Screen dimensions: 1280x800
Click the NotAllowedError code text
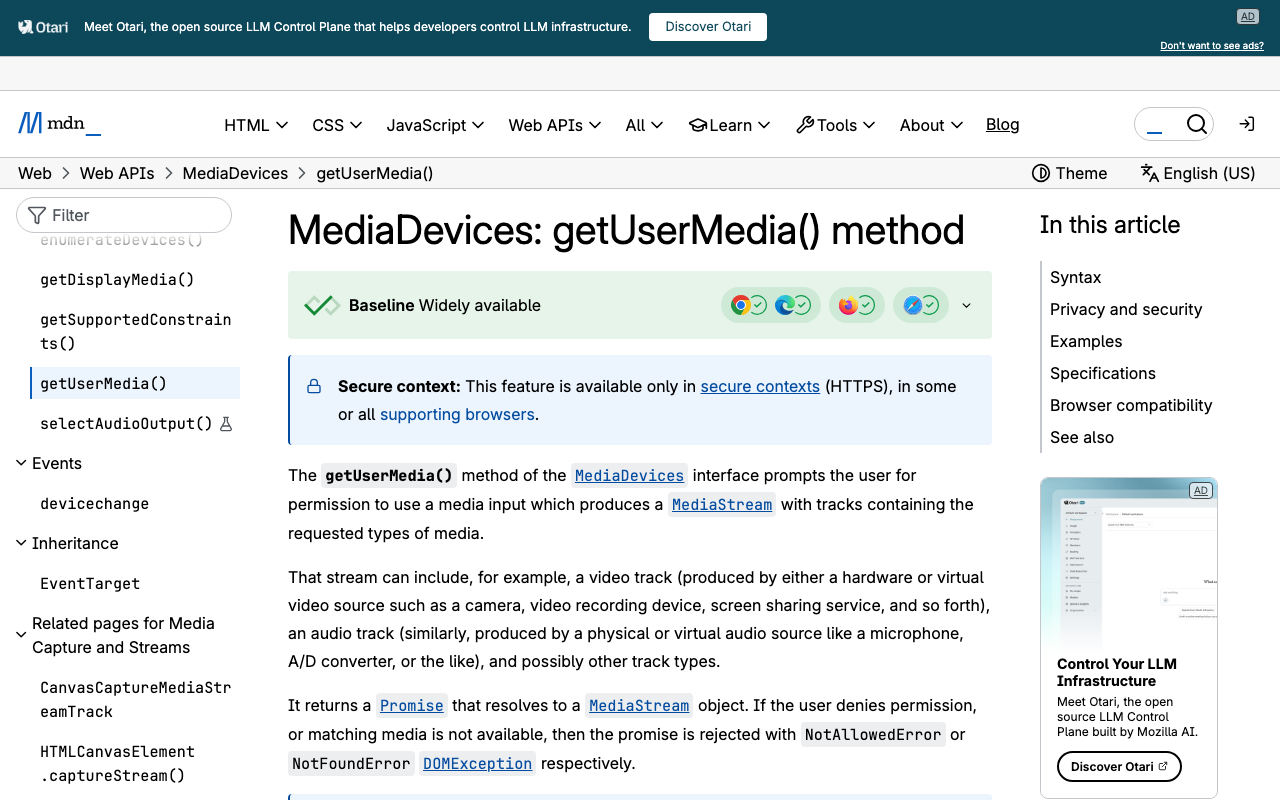873,734
